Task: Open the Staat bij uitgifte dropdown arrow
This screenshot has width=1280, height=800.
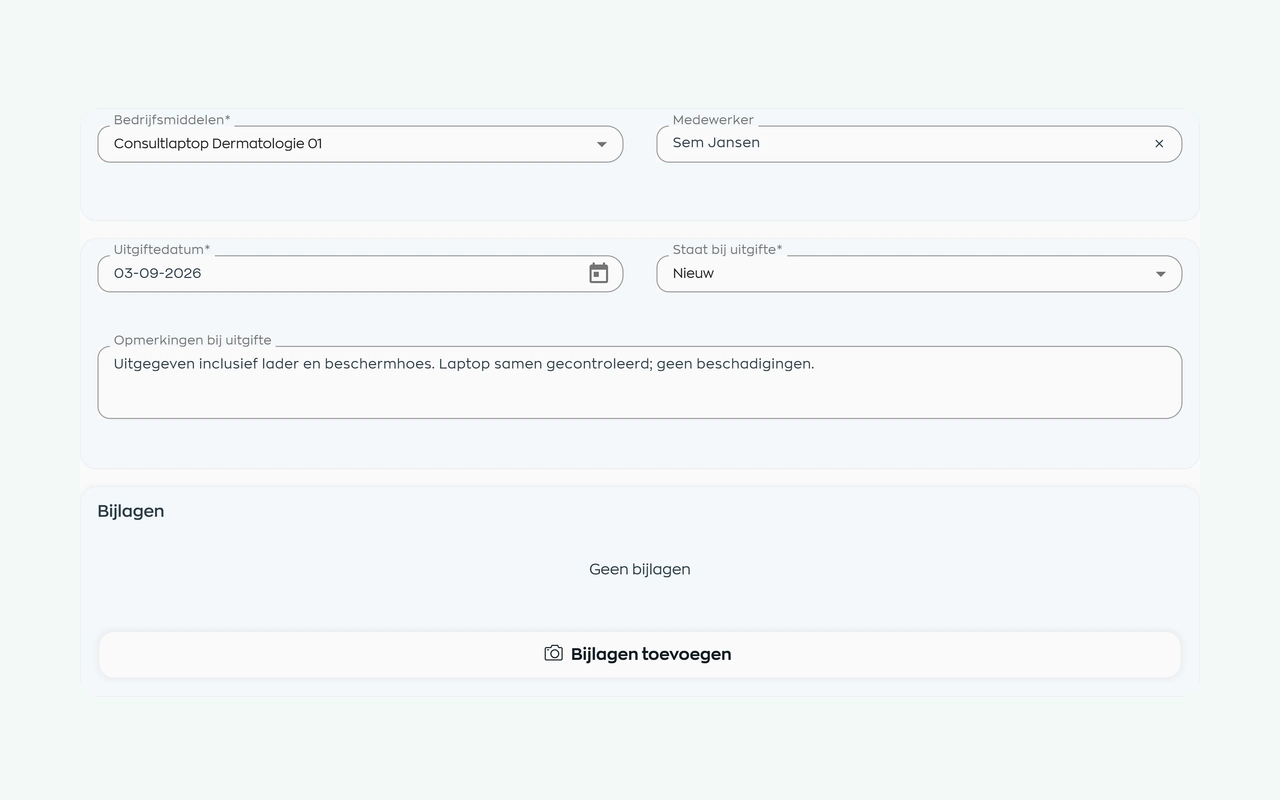Action: (1161, 274)
